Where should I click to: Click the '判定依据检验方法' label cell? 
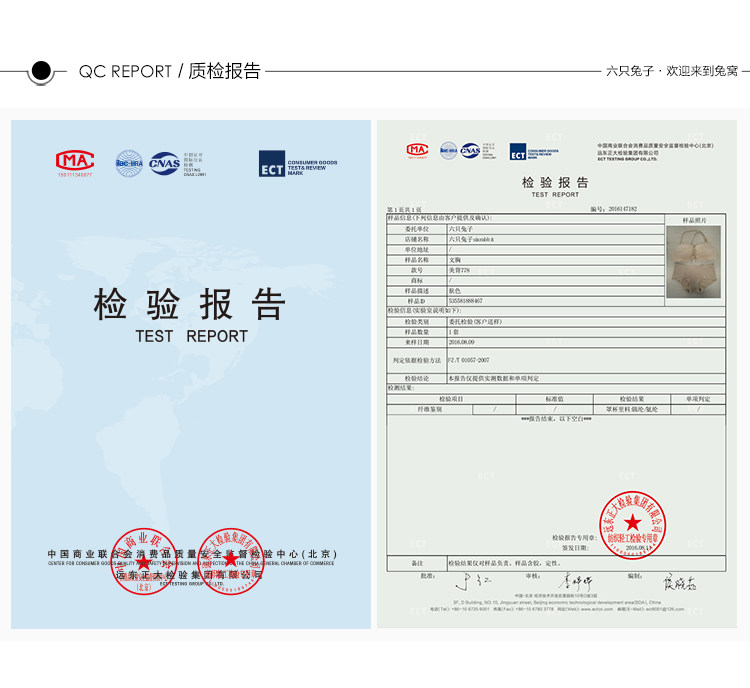coord(417,360)
